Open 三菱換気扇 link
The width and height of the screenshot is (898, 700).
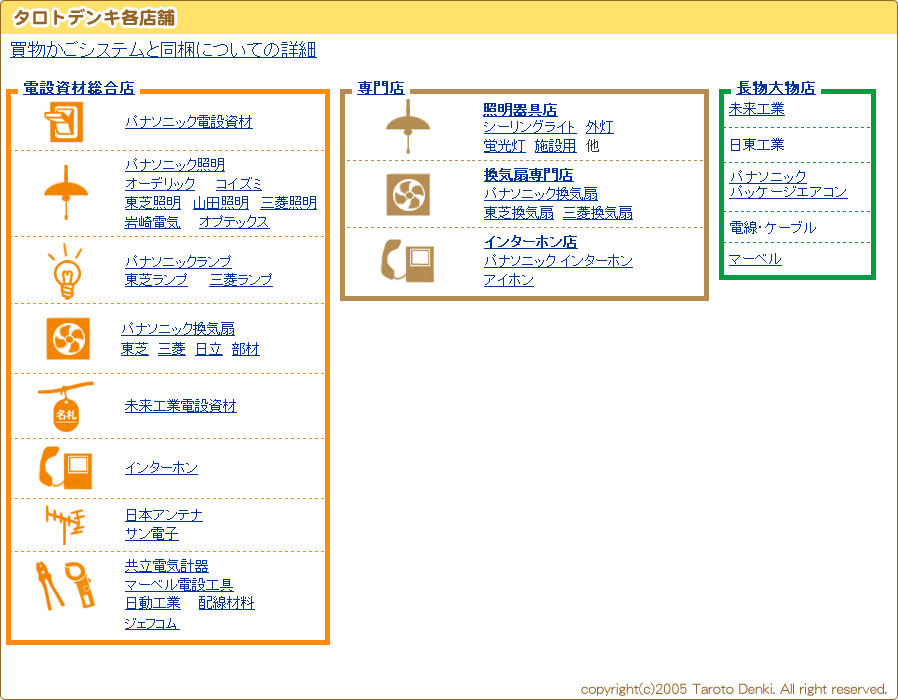(x=598, y=213)
